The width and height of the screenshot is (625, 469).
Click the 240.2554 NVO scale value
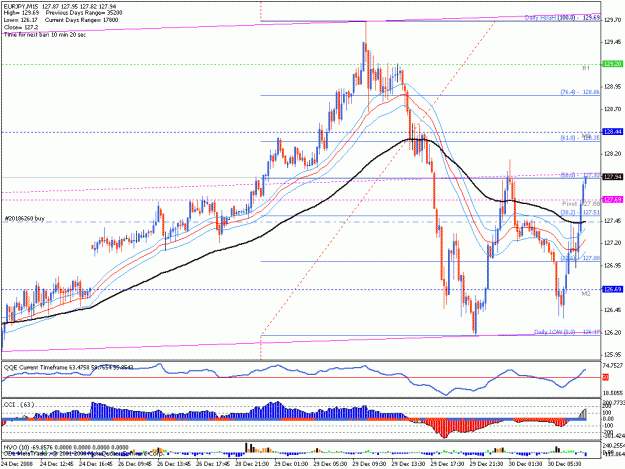pyautogui.click(x=614, y=445)
